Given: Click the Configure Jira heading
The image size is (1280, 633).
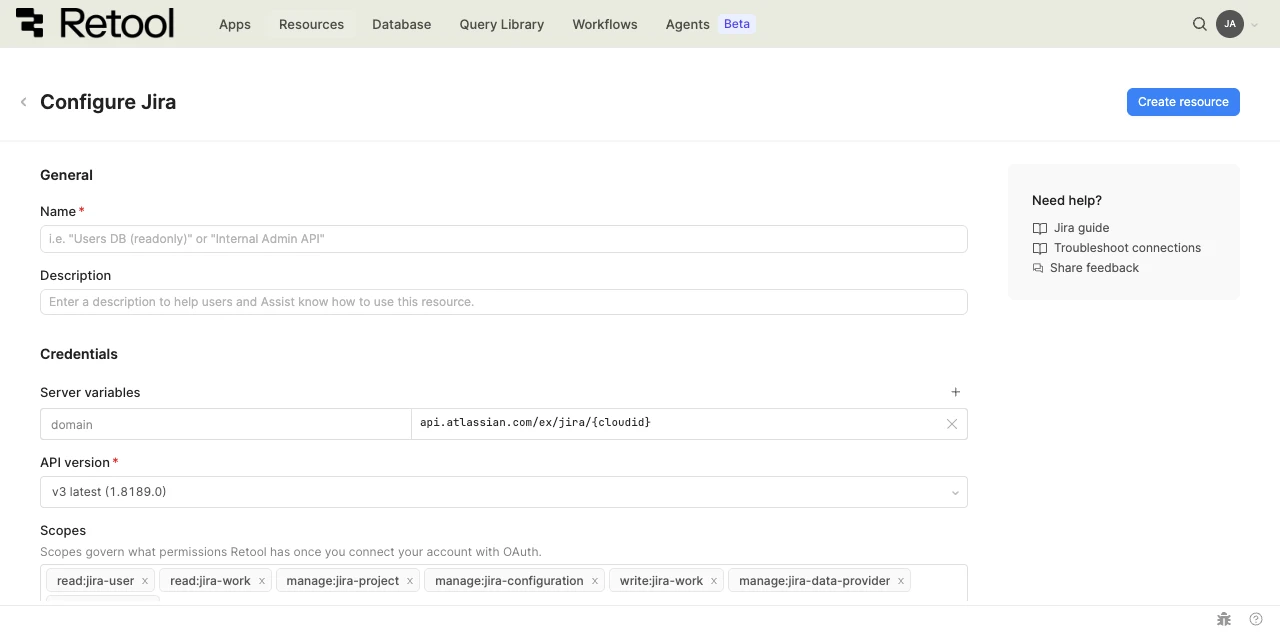Looking at the screenshot, I should [108, 102].
